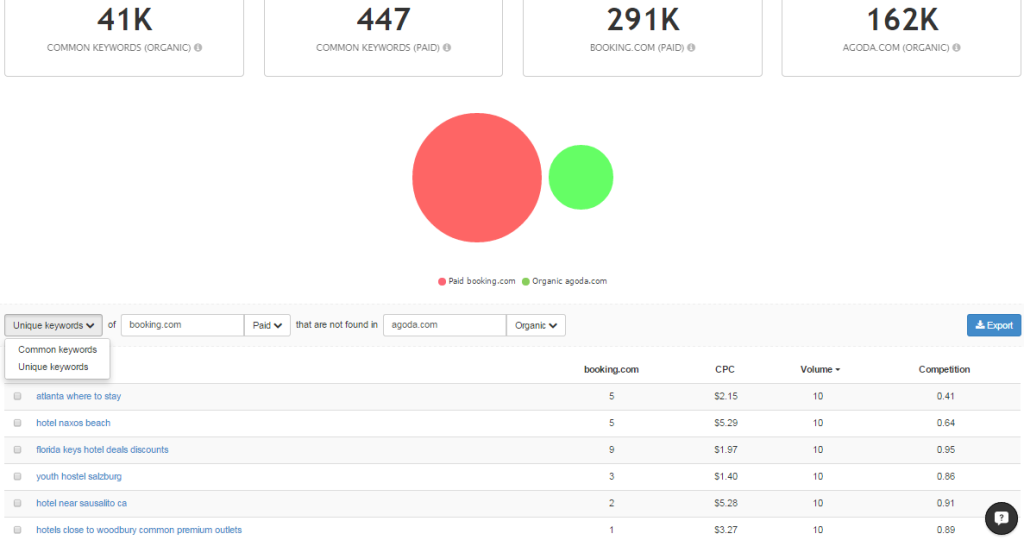This screenshot has width=1024, height=540.
Task: Click the $3.27 CPC cell
Action: point(726,530)
